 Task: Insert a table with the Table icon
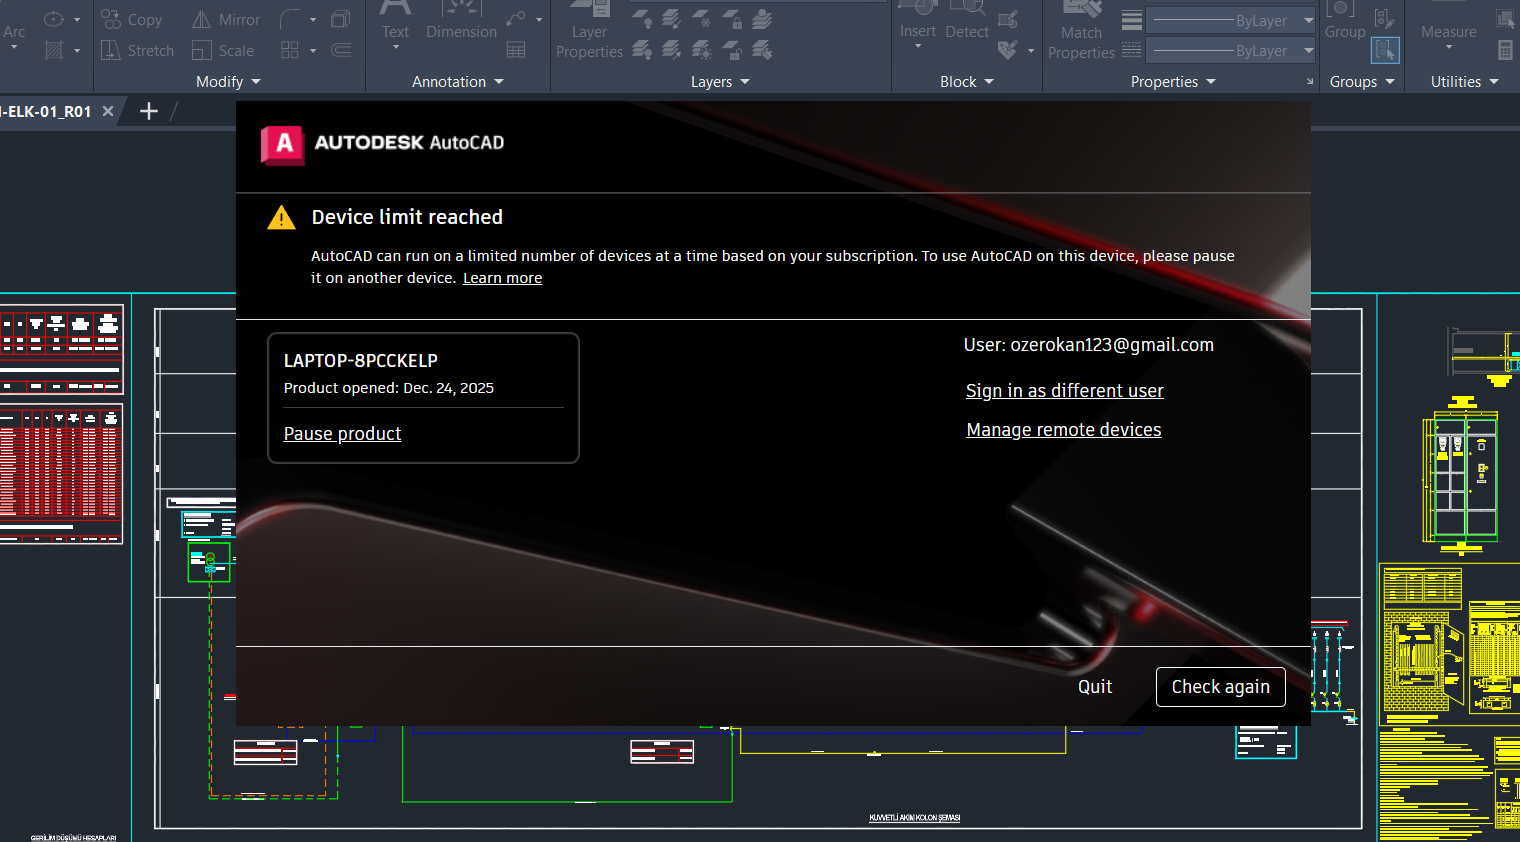point(516,50)
